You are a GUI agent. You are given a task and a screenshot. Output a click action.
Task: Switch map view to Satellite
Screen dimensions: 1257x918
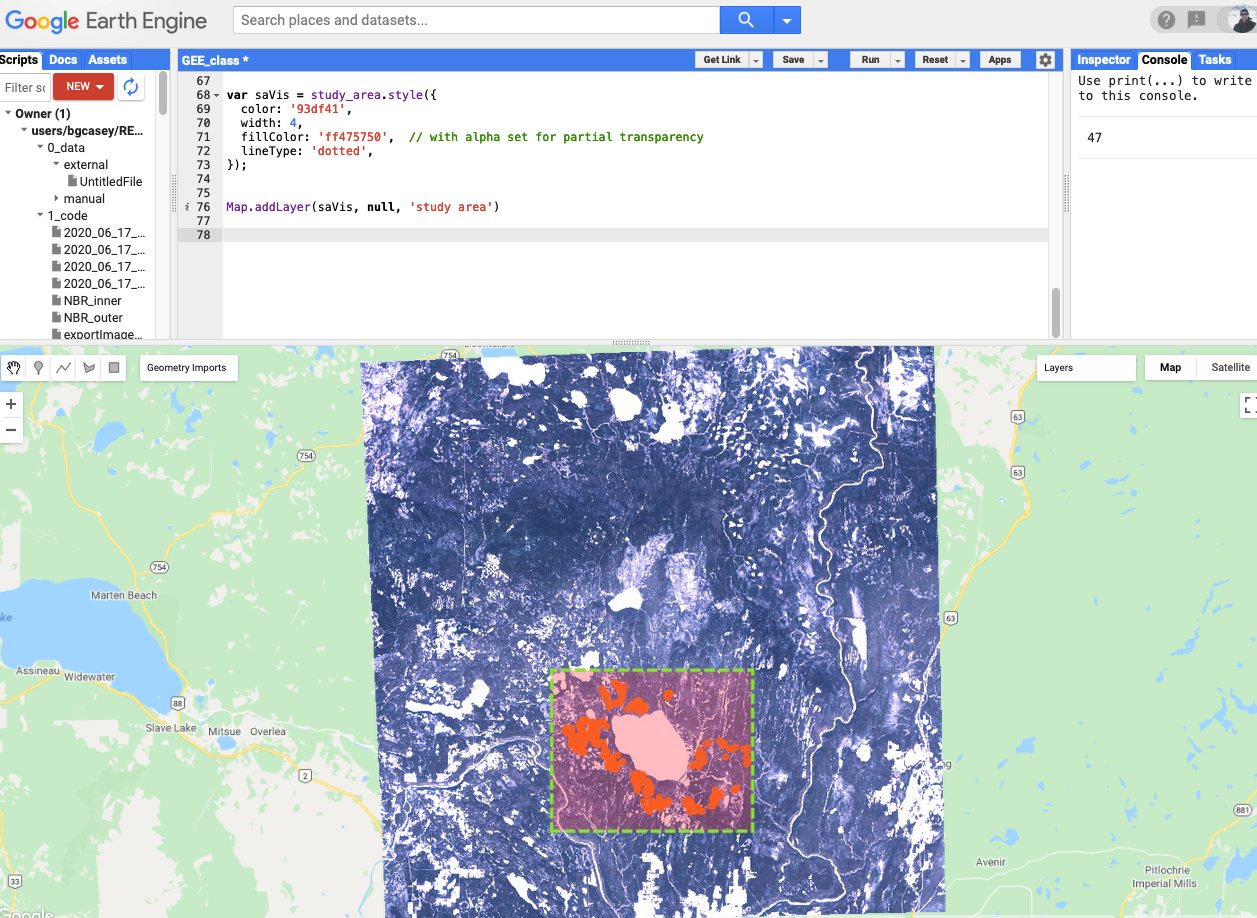tap(1230, 368)
